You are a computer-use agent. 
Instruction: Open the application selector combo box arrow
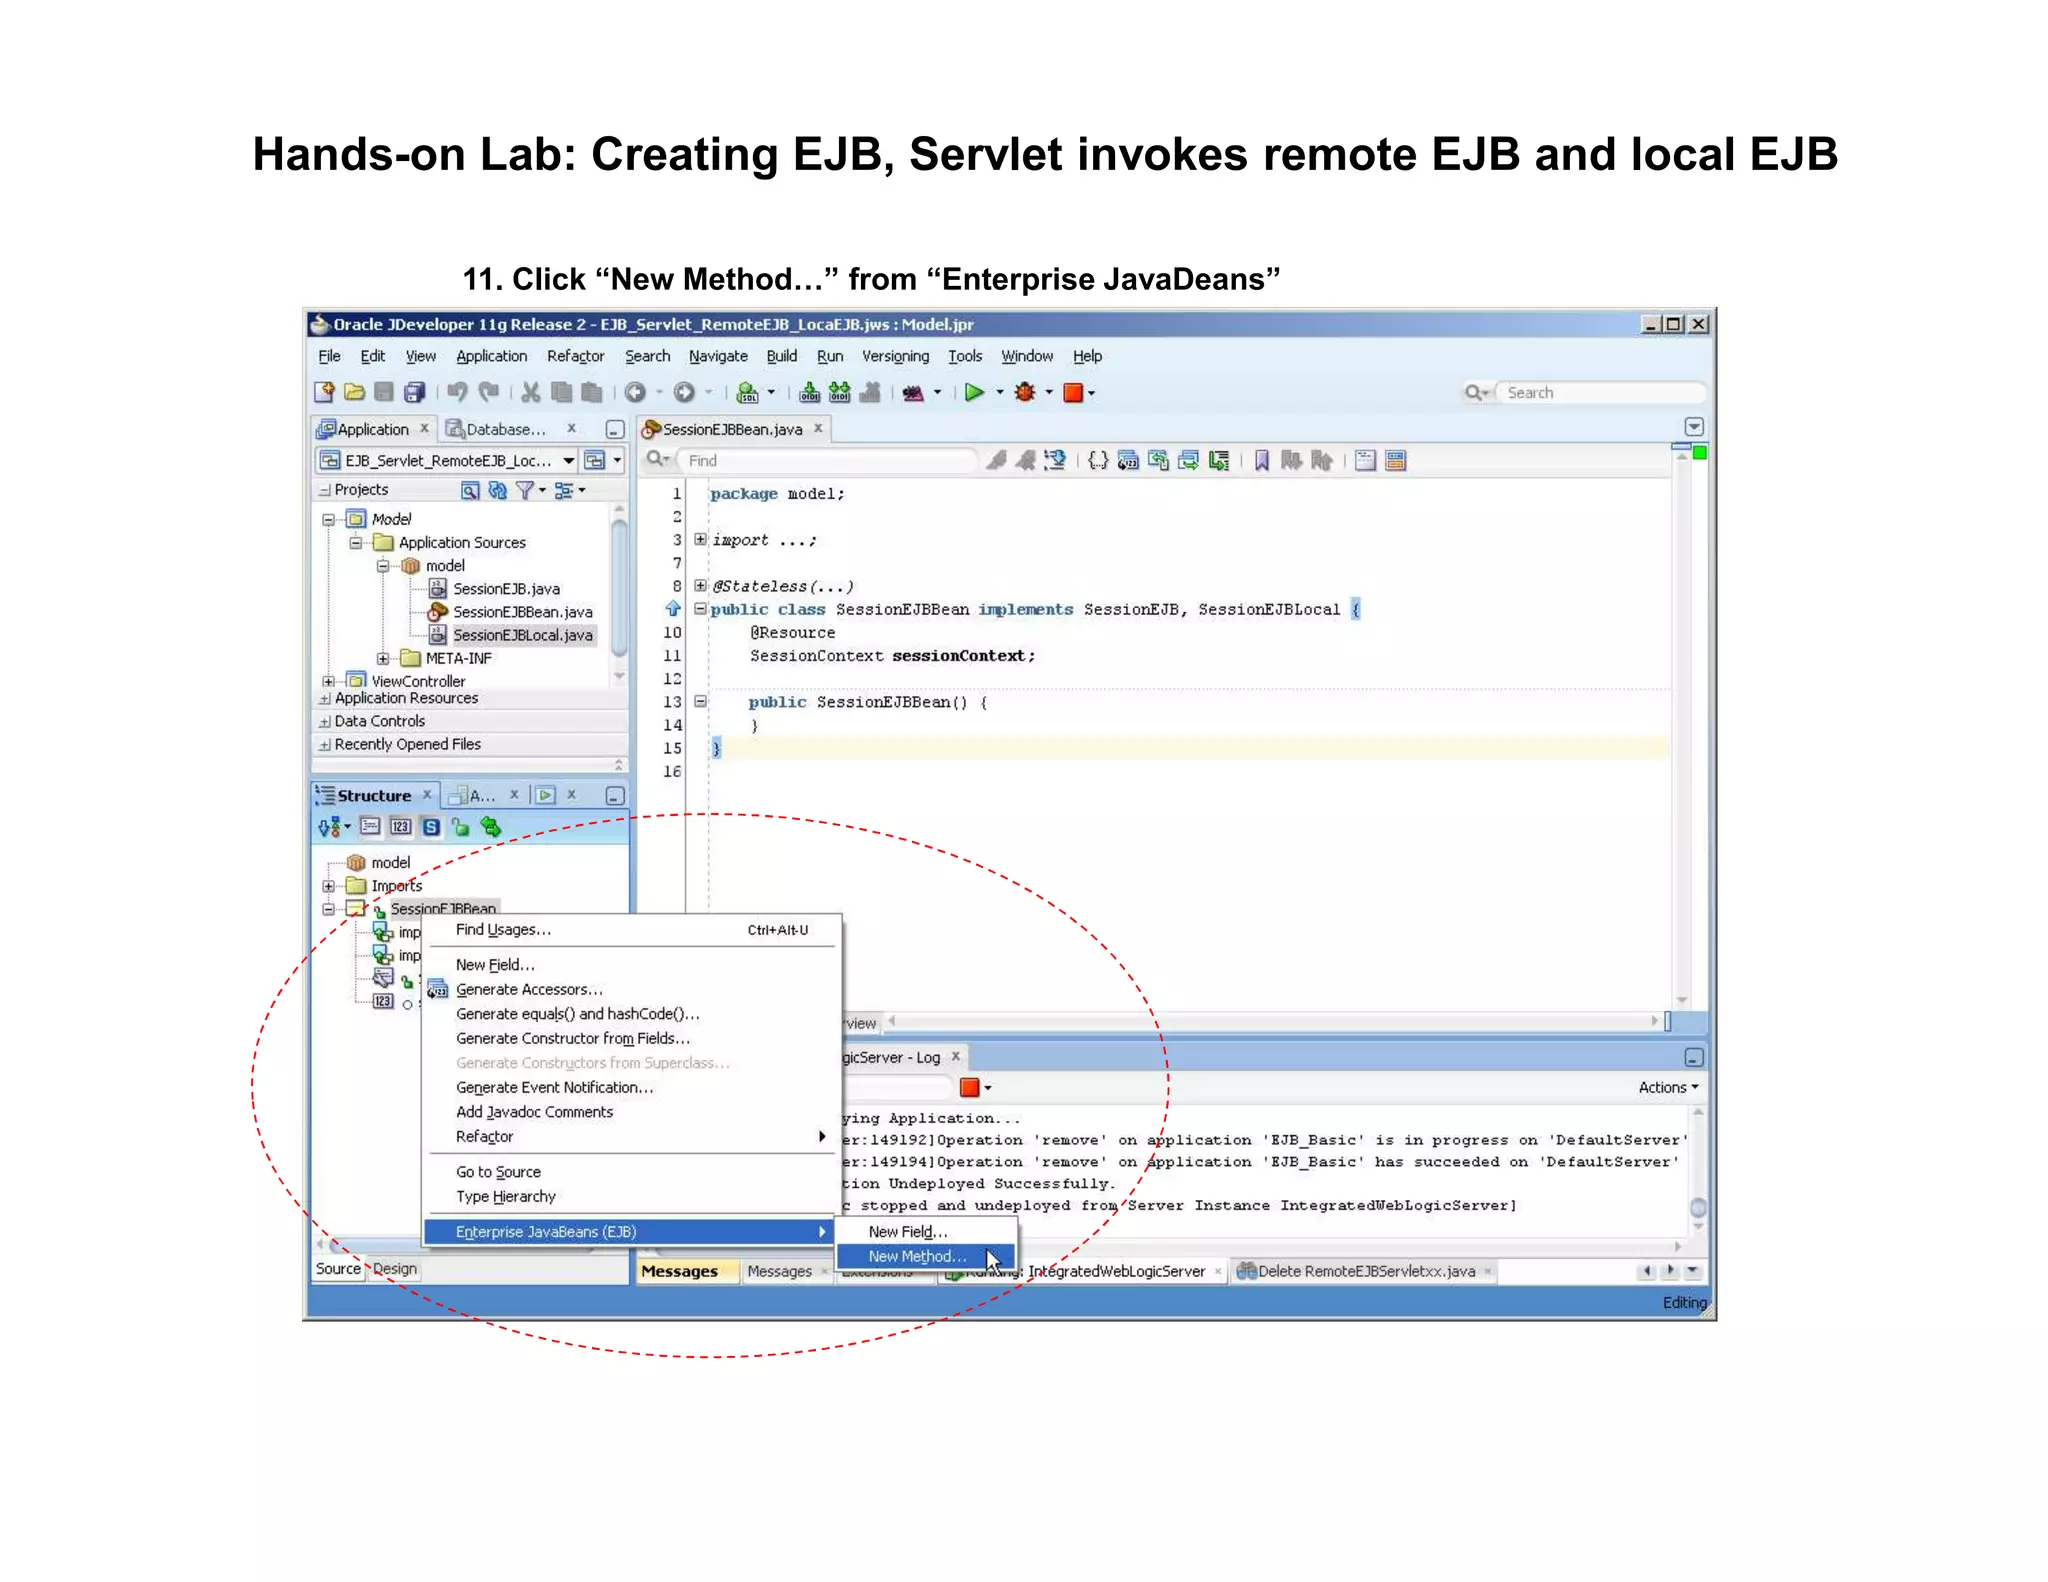[x=568, y=461]
